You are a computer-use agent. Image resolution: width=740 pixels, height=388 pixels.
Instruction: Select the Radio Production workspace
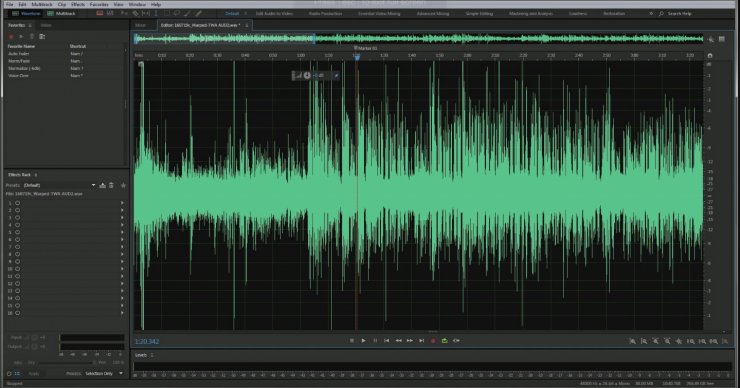[x=326, y=14]
